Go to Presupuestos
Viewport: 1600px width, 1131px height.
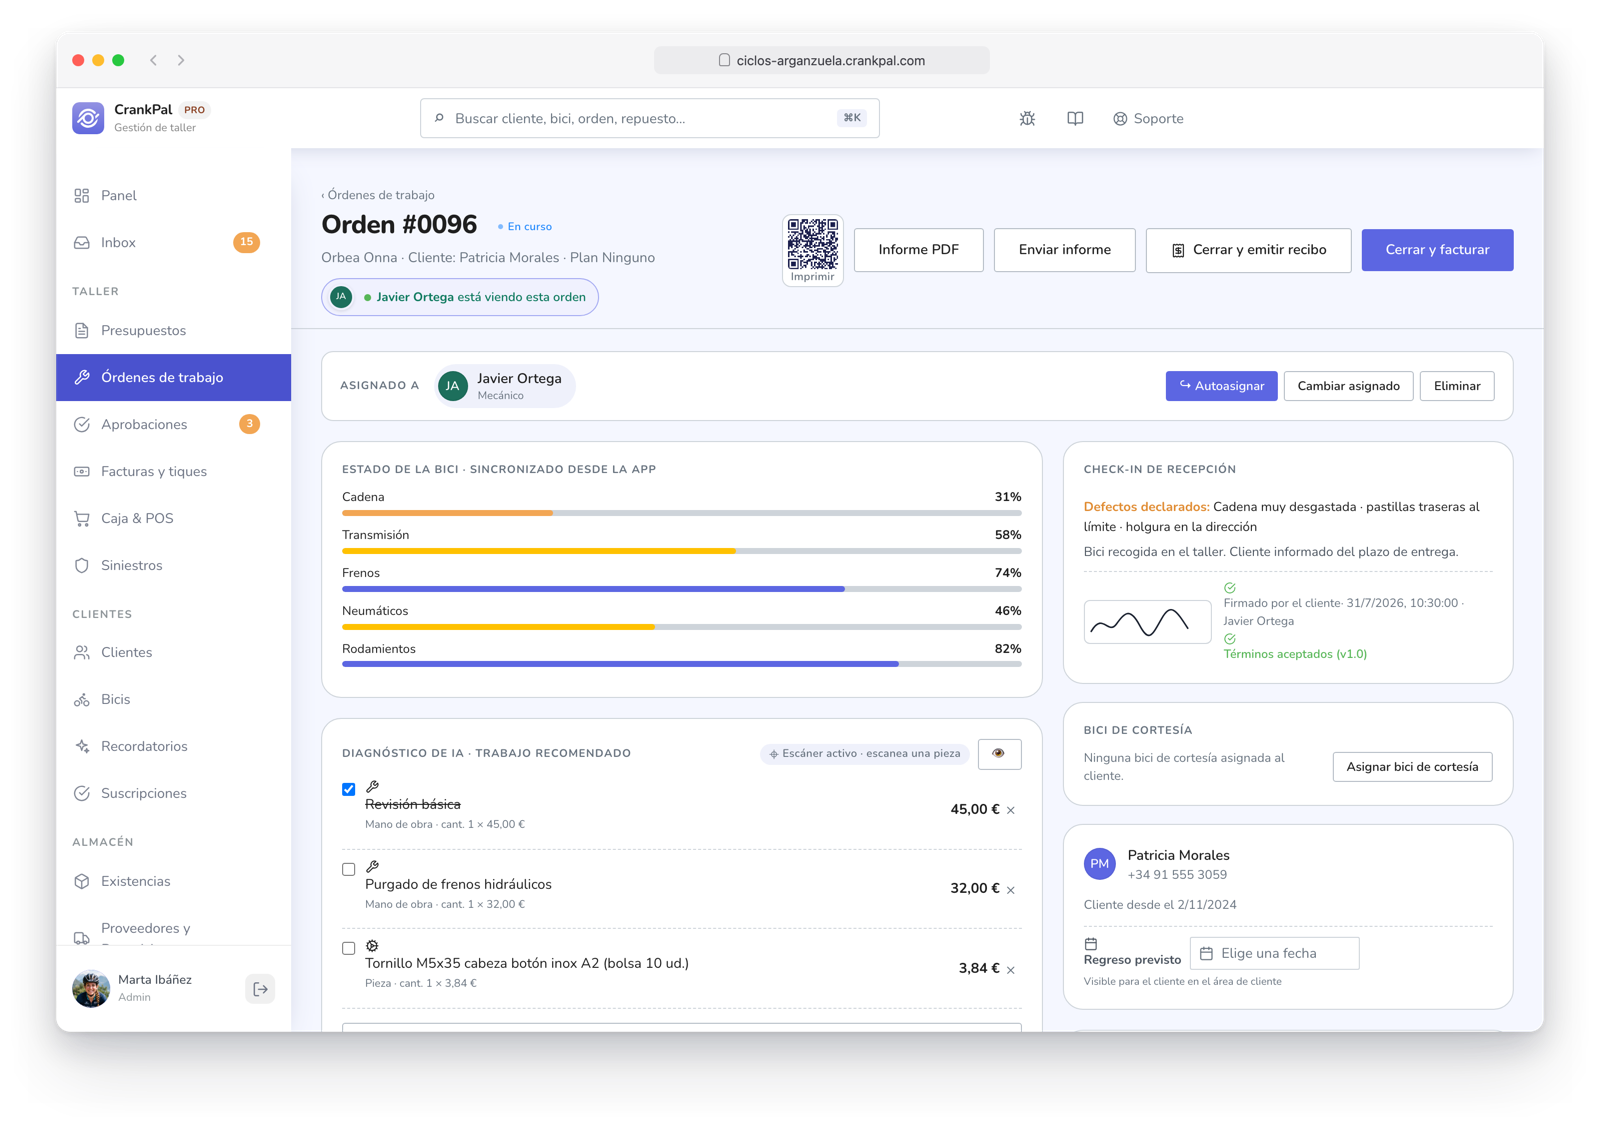(x=173, y=331)
